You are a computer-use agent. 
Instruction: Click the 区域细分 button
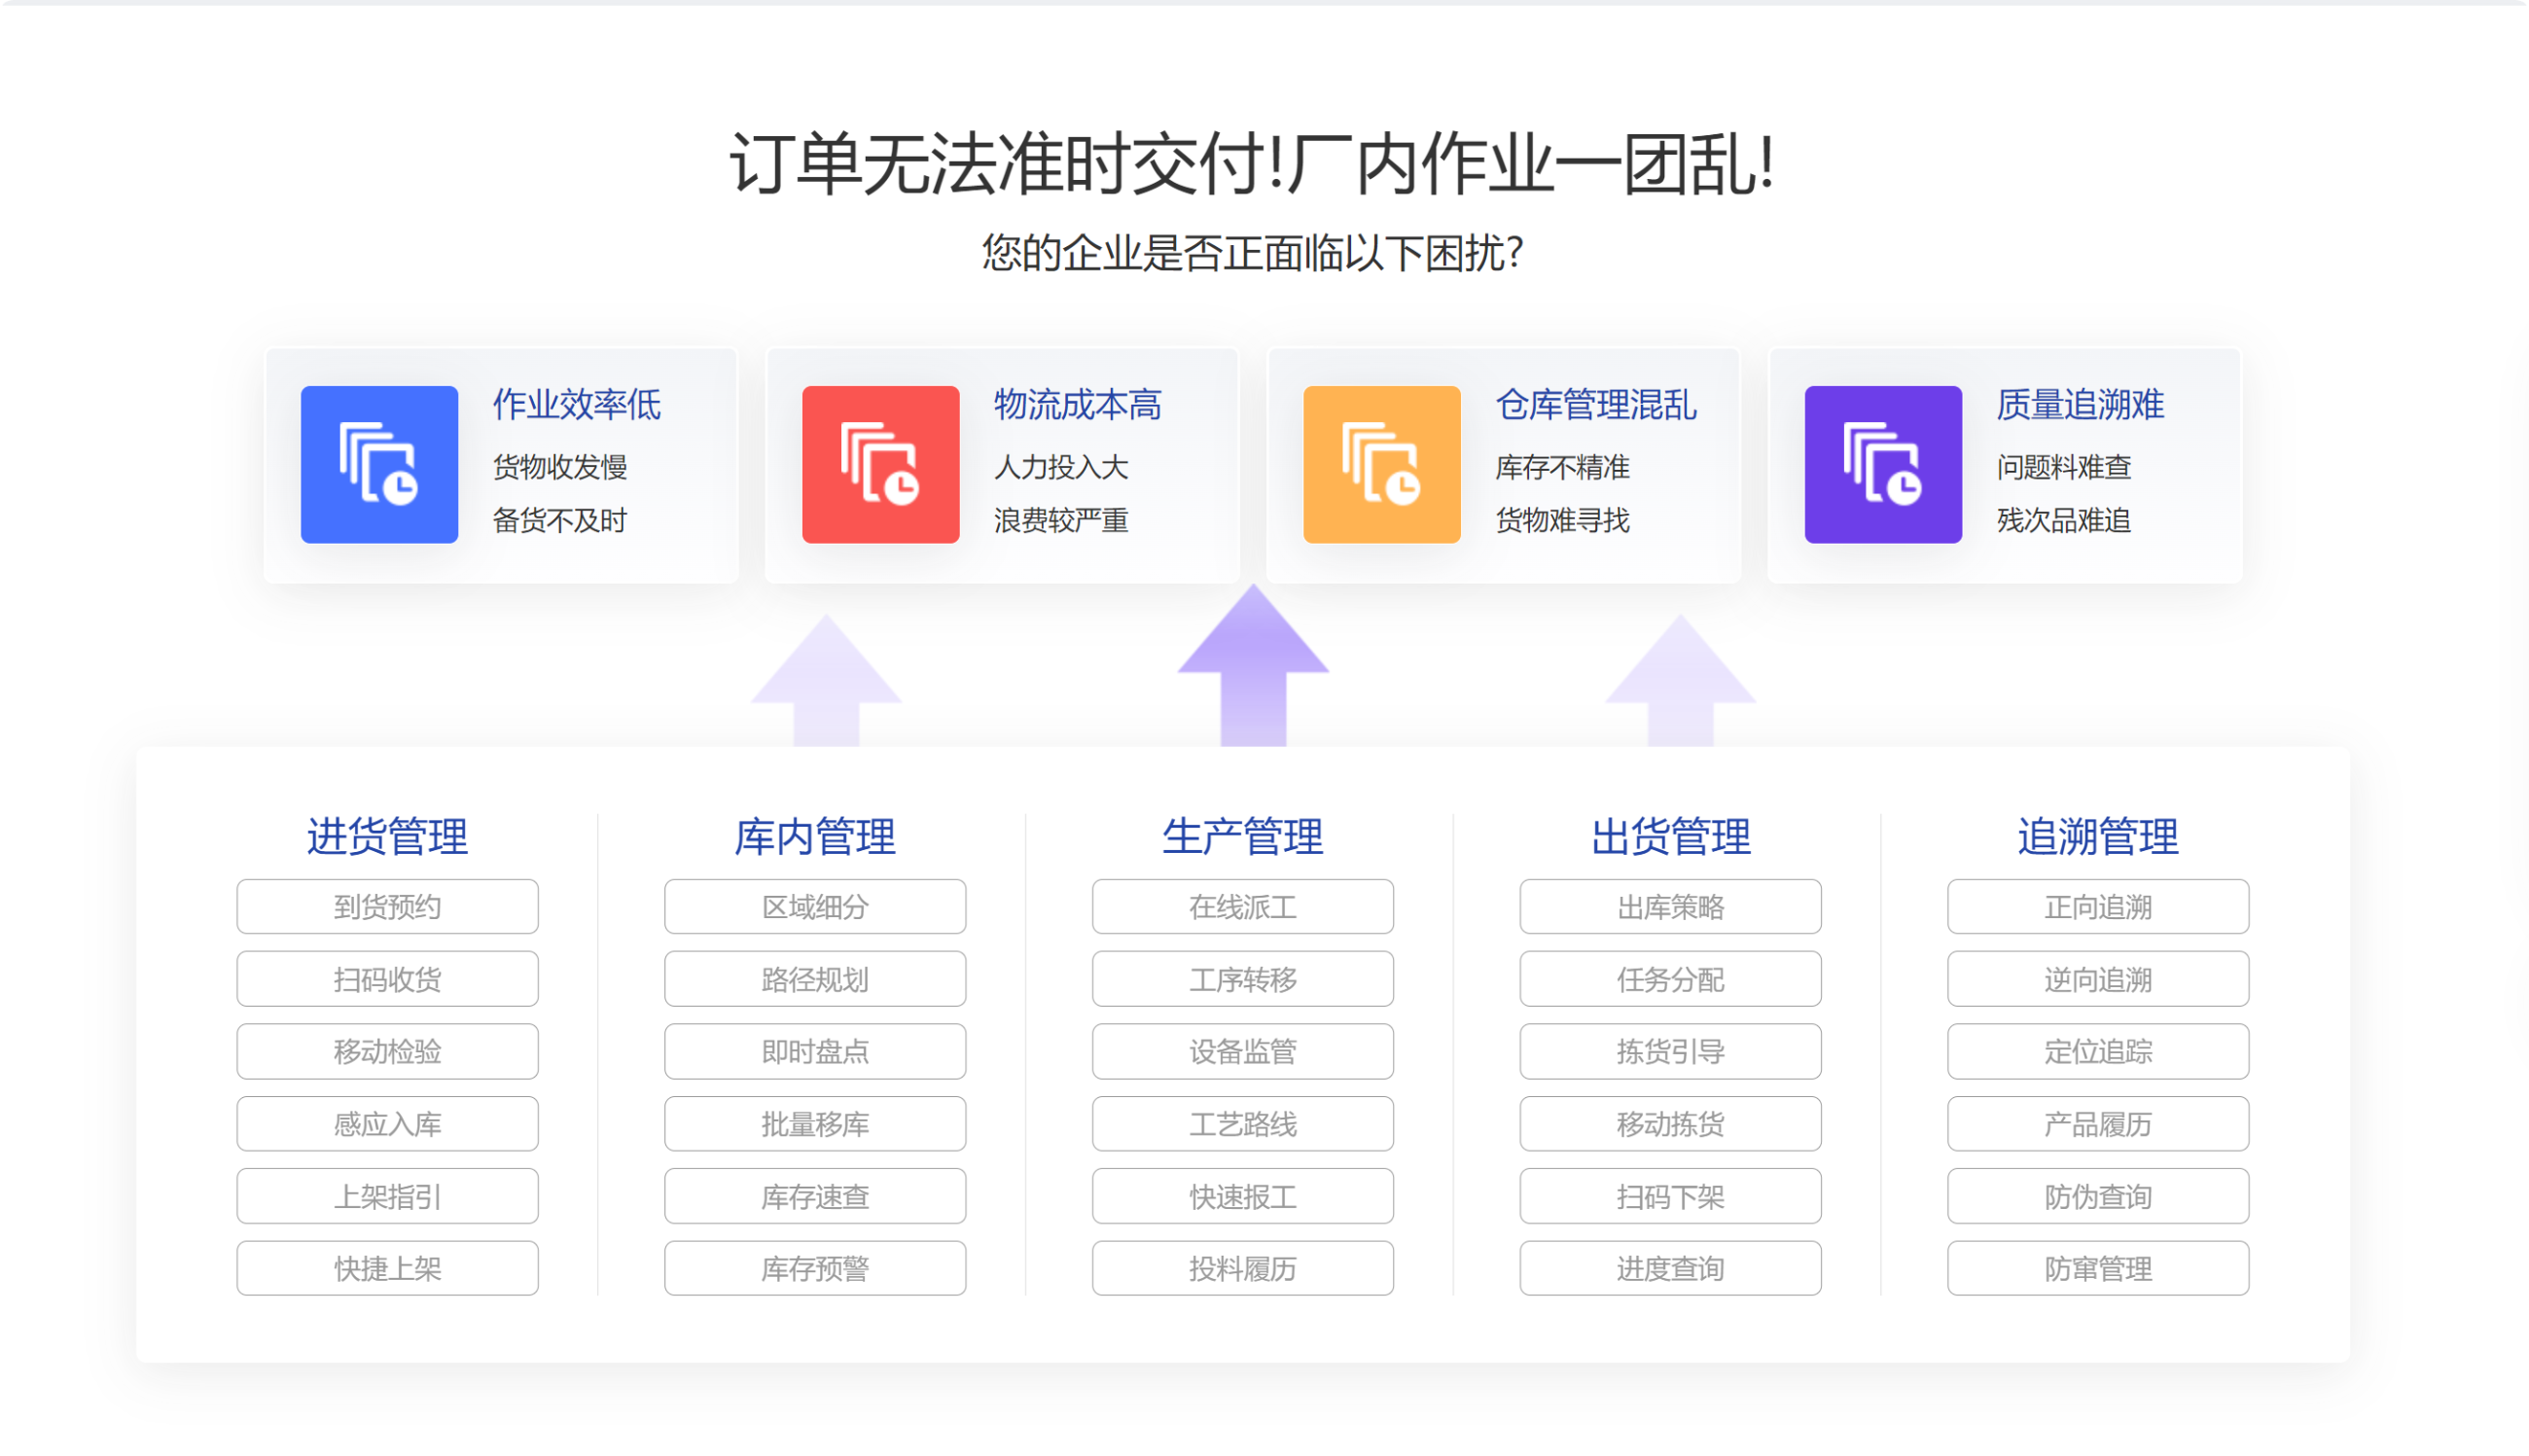815,906
